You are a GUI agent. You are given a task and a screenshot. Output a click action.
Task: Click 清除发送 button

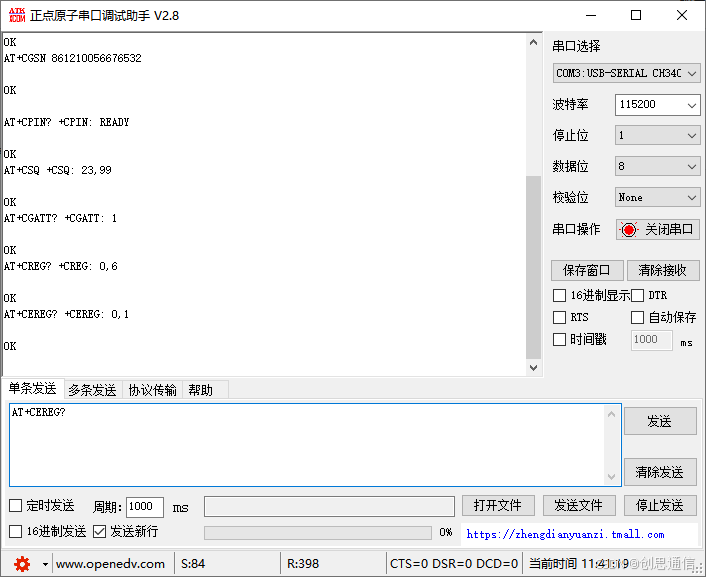(x=660, y=472)
